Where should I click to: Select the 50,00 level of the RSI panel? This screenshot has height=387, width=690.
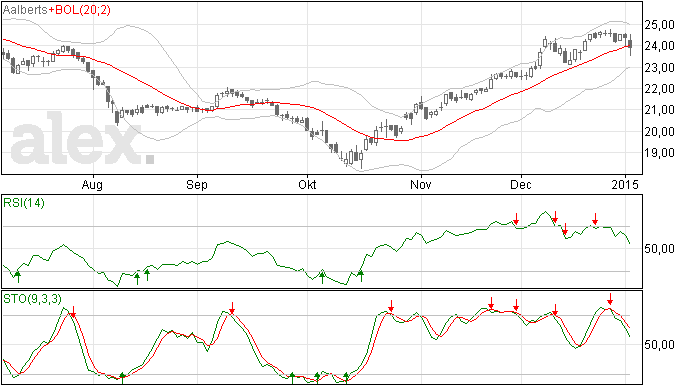[659, 249]
